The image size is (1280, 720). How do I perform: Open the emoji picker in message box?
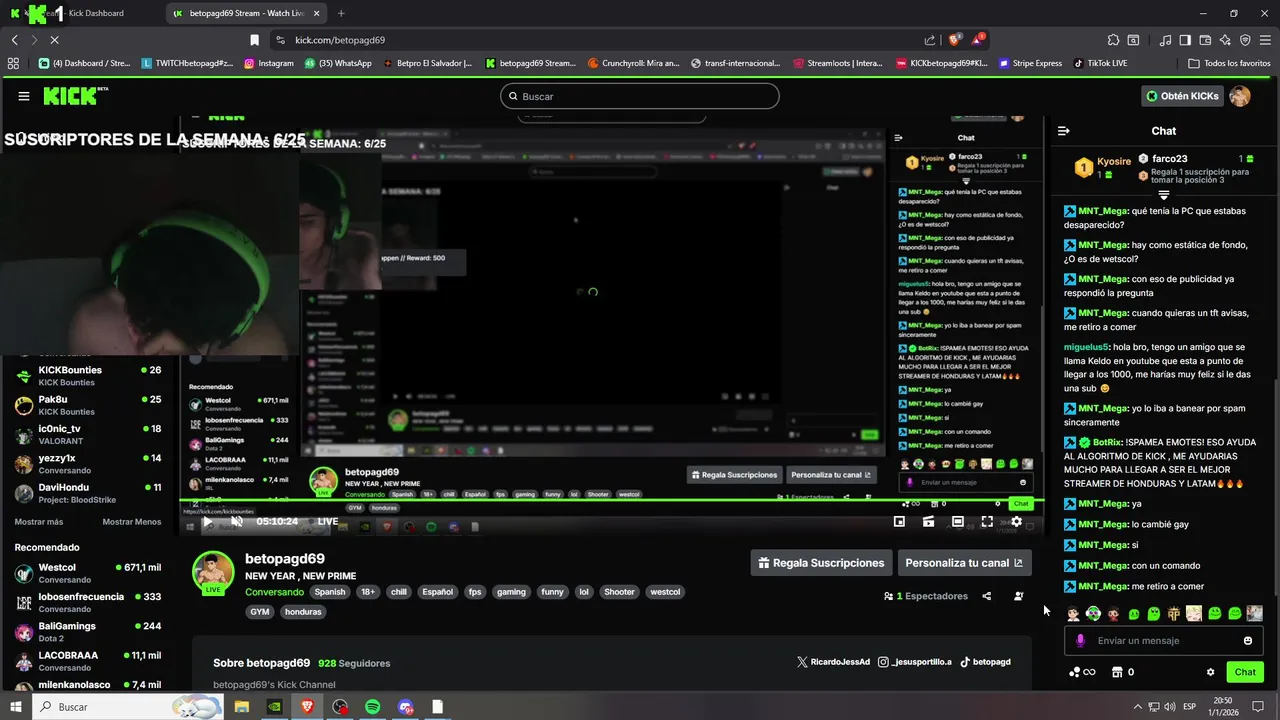click(1248, 641)
